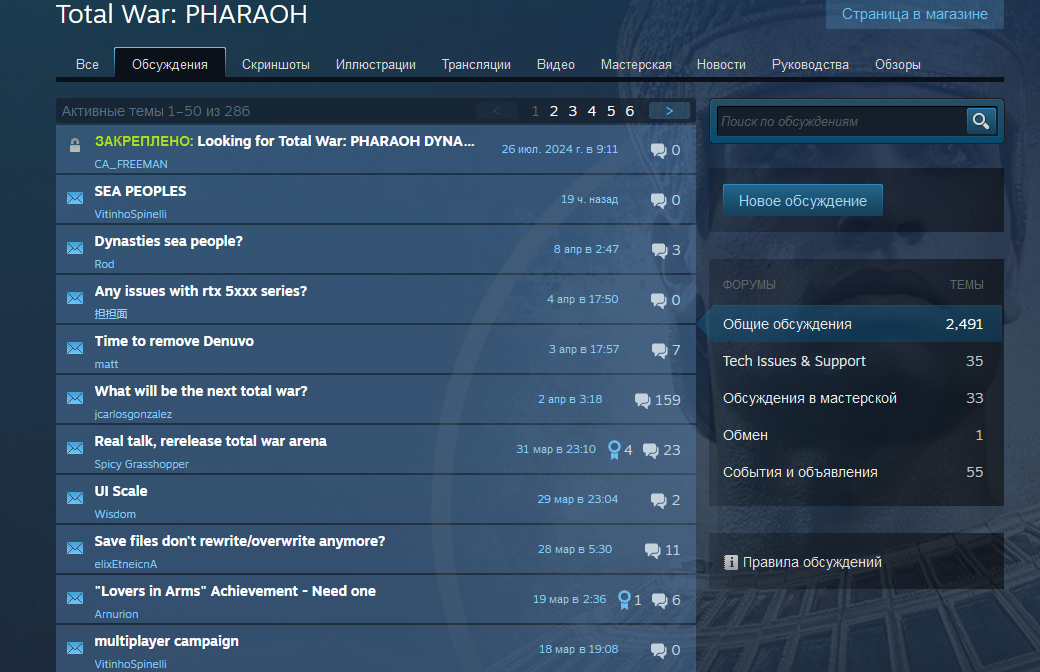This screenshot has height=672, width=1040.
Task: Go to page 4 of topics
Action: [x=592, y=111]
